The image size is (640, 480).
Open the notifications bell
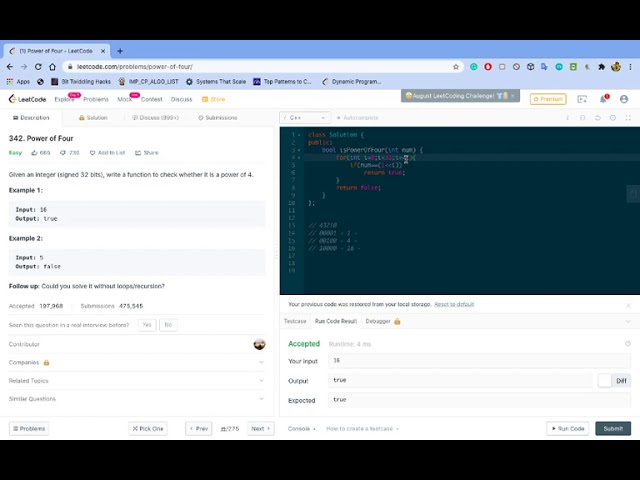603,99
